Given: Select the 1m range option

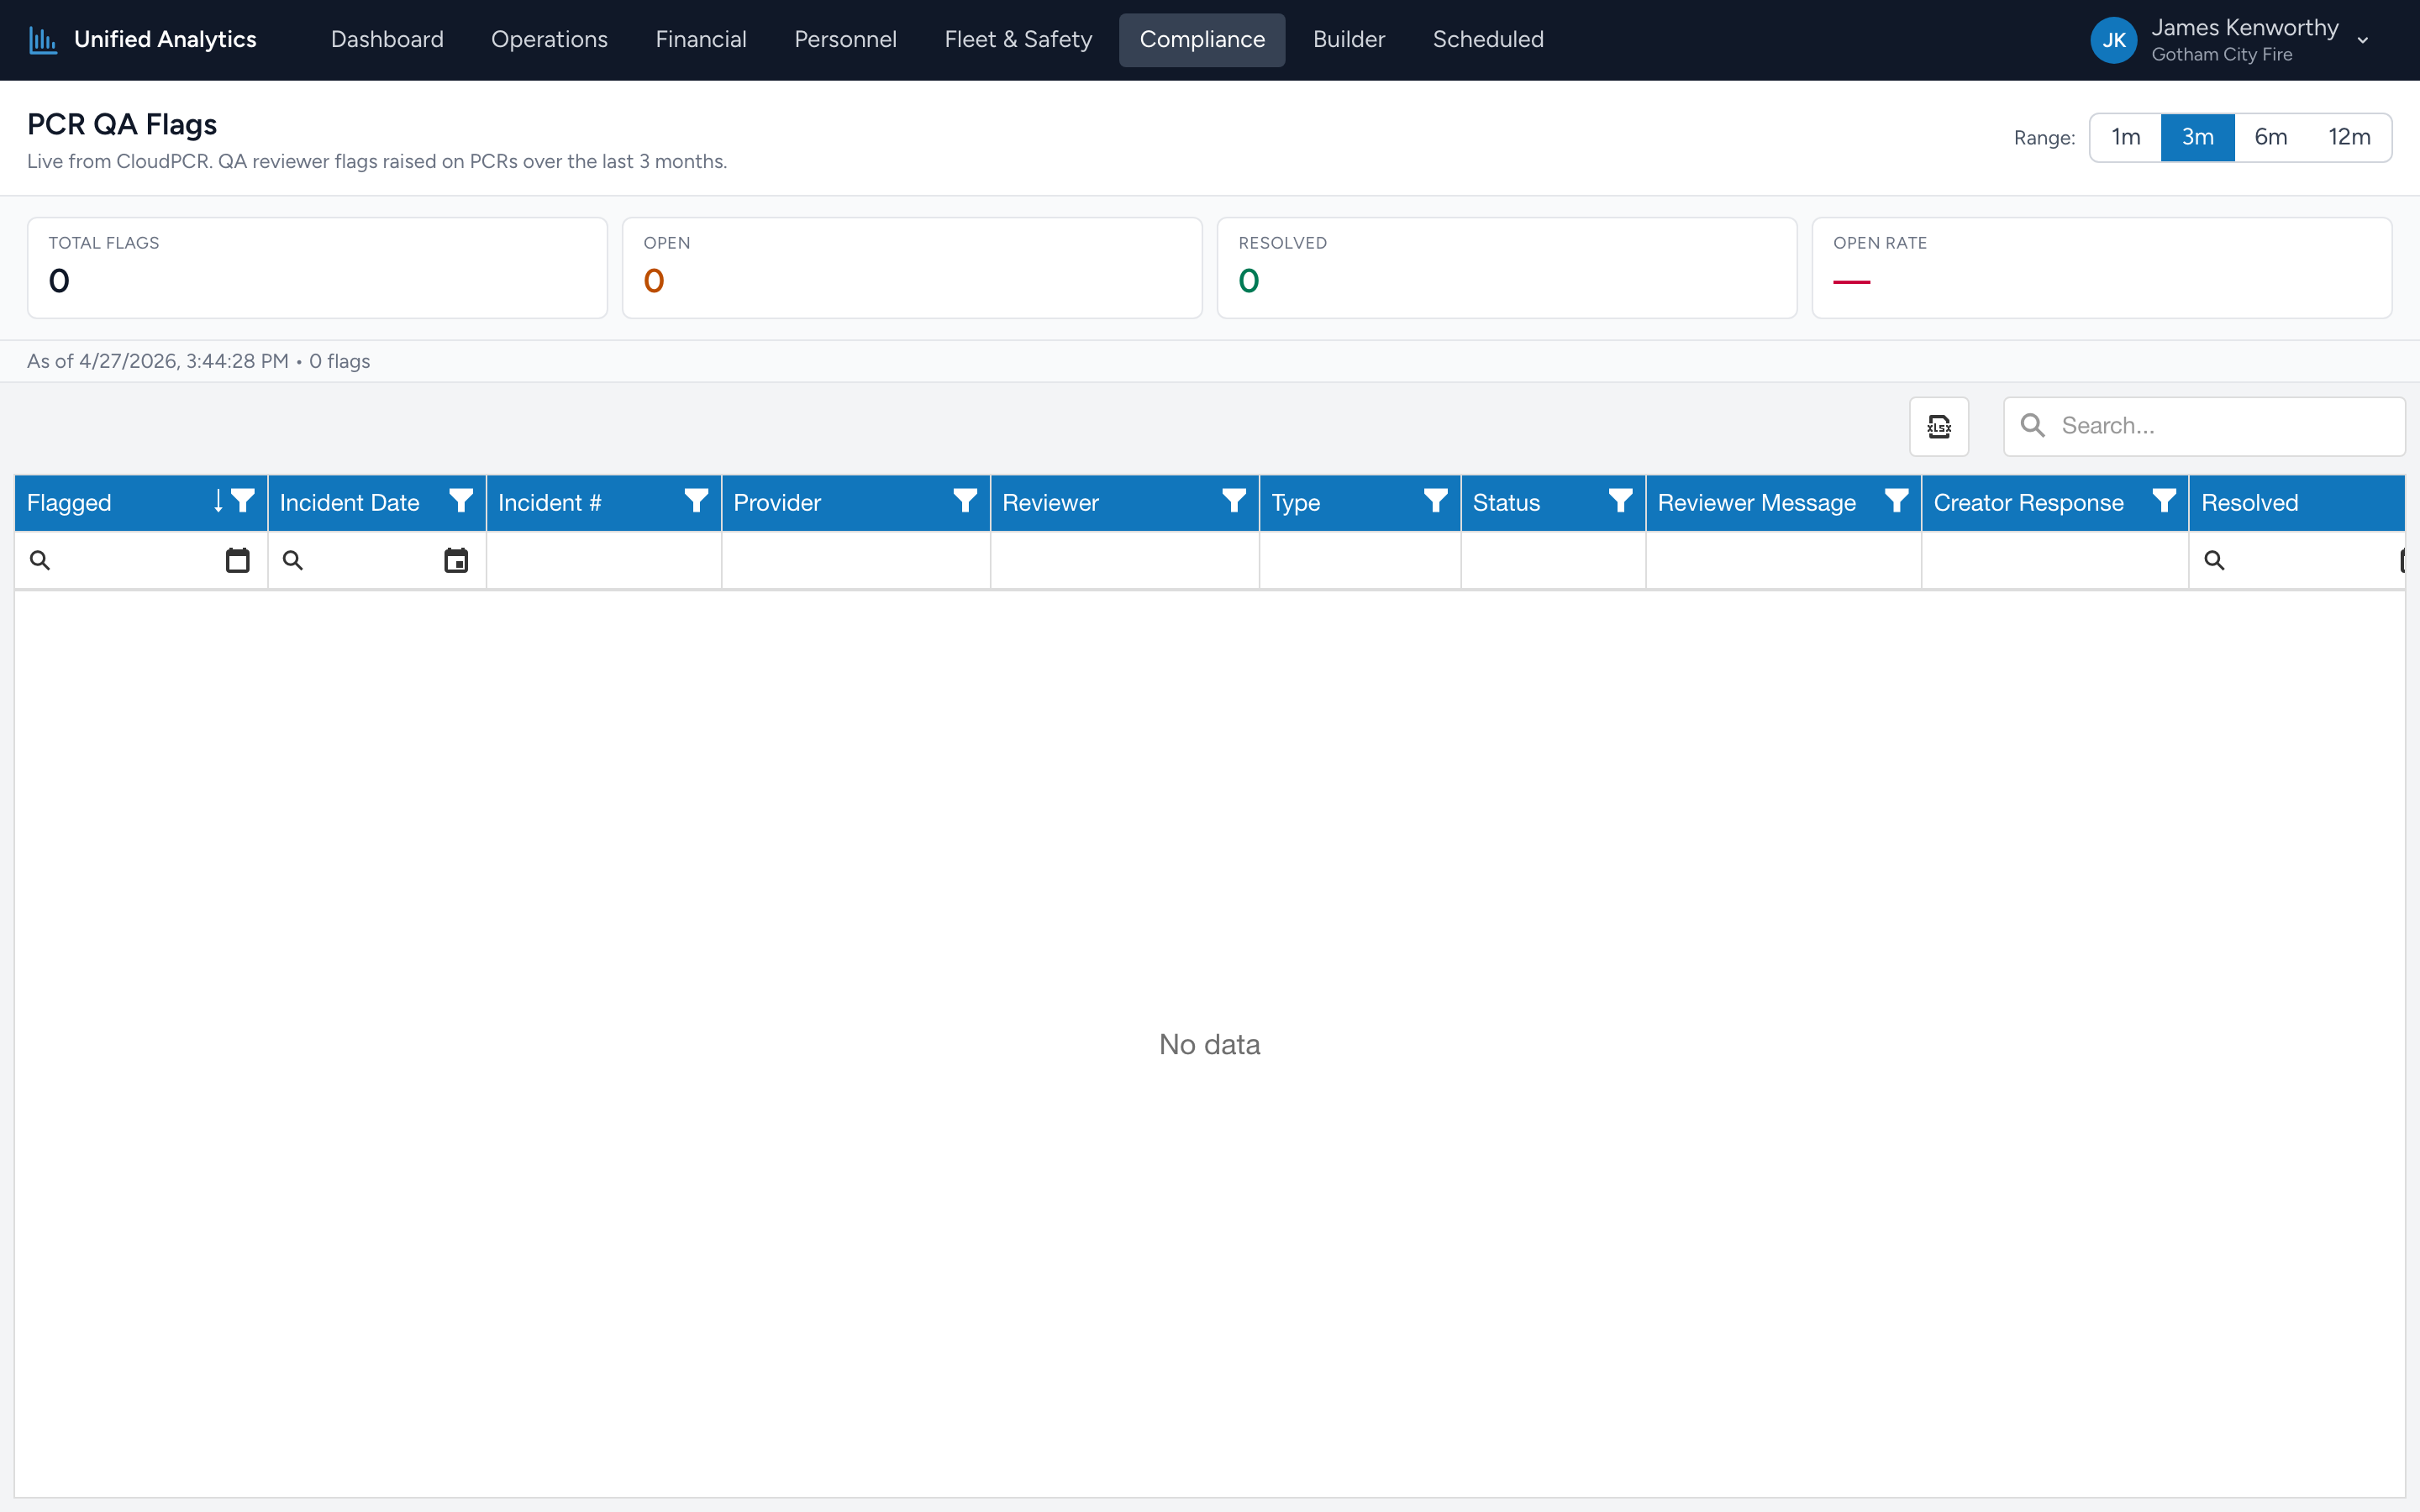Looking at the screenshot, I should click(x=2126, y=137).
